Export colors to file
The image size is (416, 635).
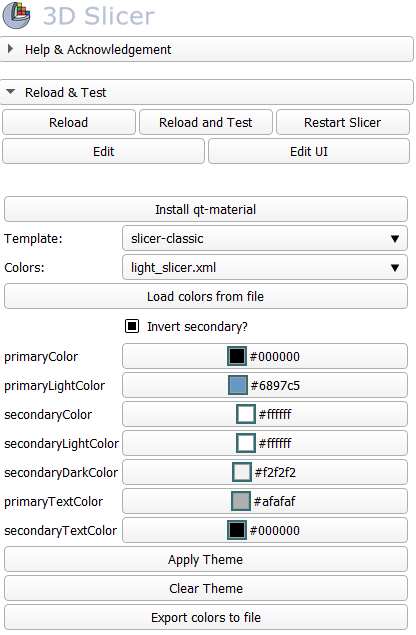[x=206, y=618]
